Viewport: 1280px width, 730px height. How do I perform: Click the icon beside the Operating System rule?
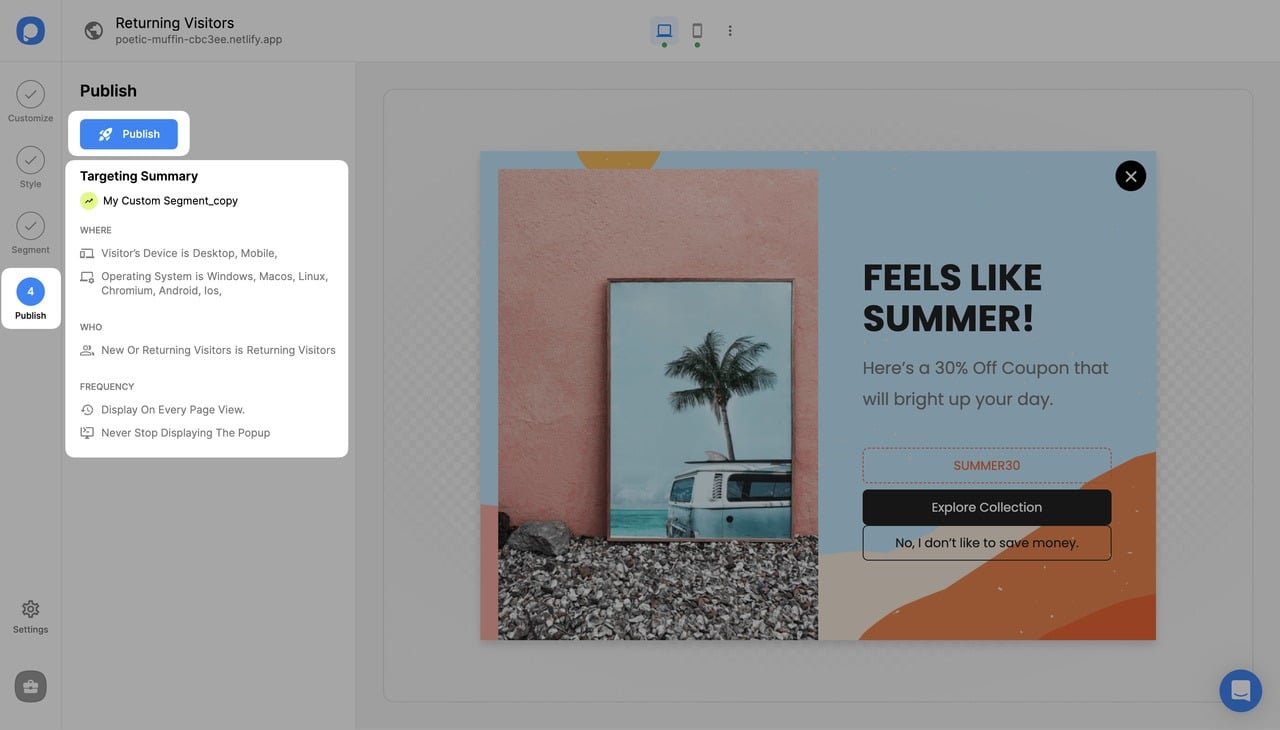87,277
